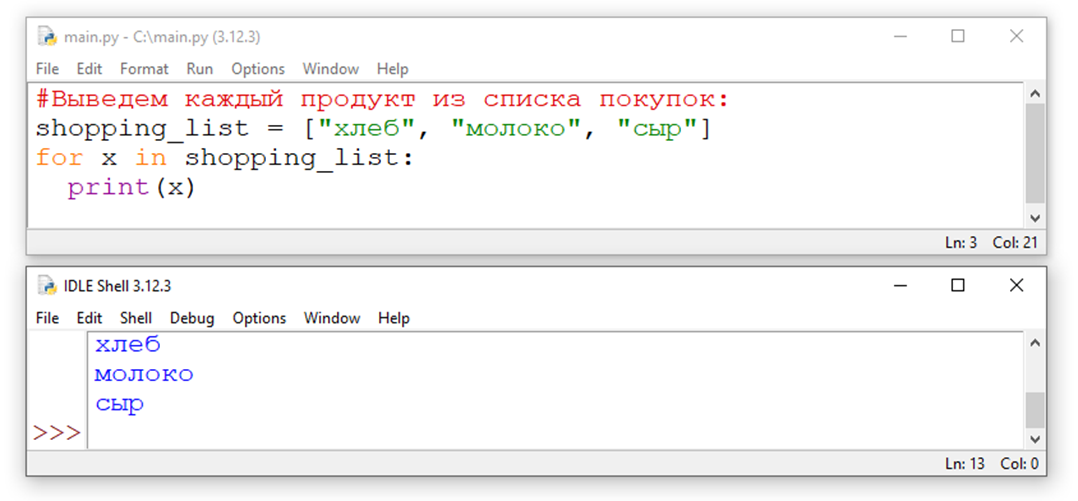Click shopping_list in the for loop line

[292, 158]
